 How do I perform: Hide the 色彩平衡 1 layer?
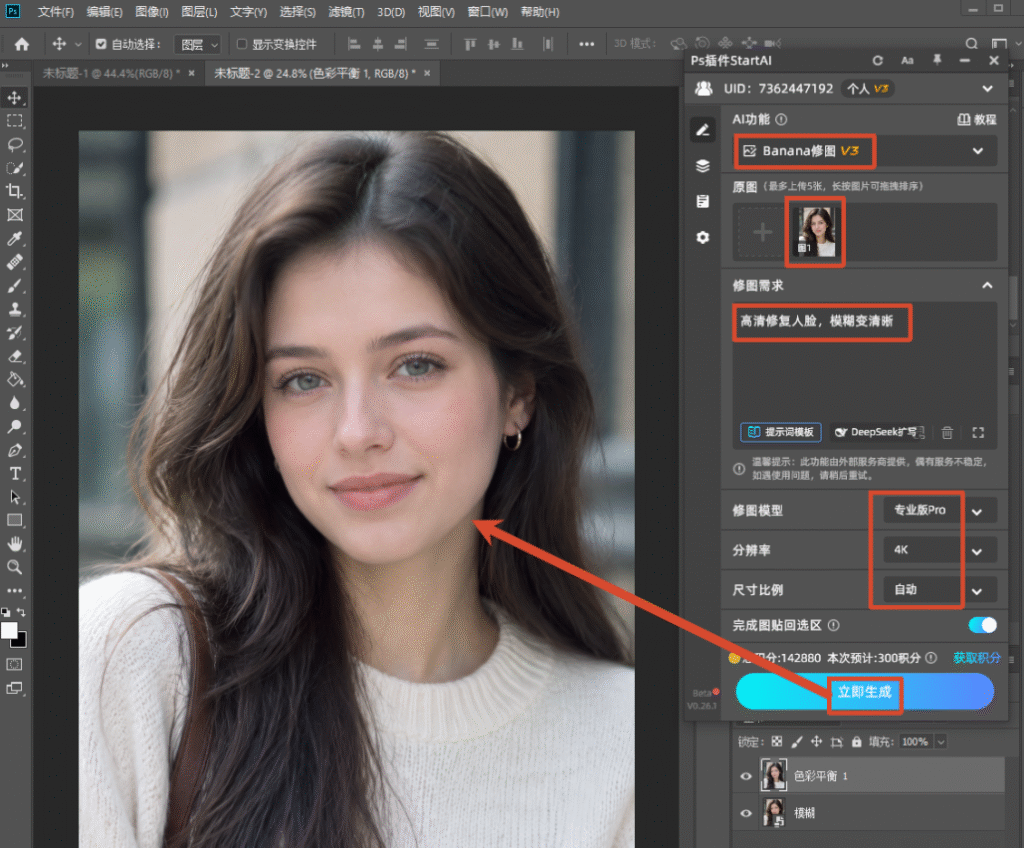tap(746, 776)
